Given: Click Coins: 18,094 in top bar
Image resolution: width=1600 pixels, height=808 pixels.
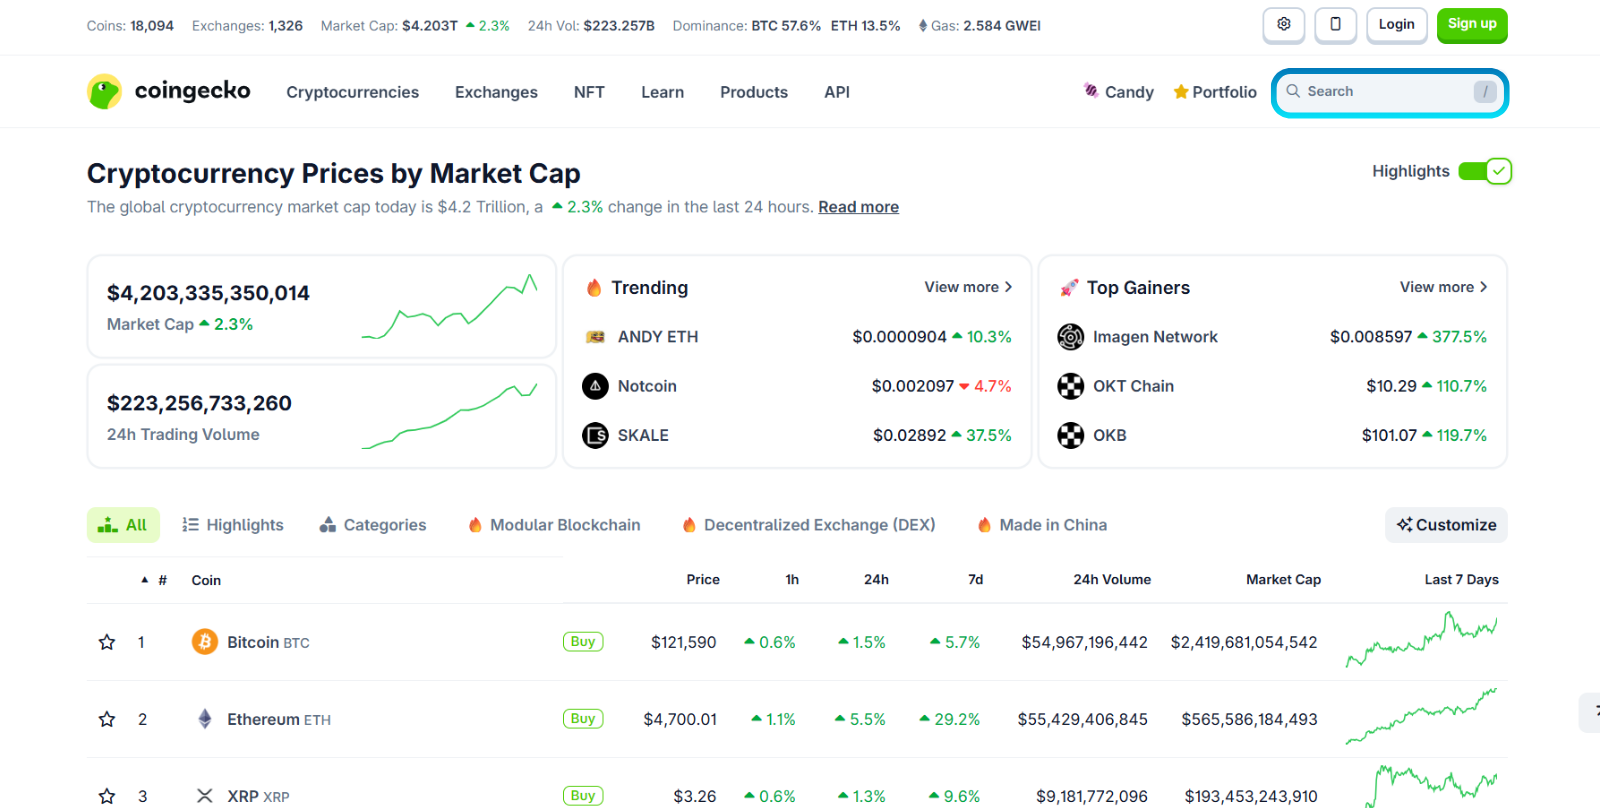Looking at the screenshot, I should 130,26.
